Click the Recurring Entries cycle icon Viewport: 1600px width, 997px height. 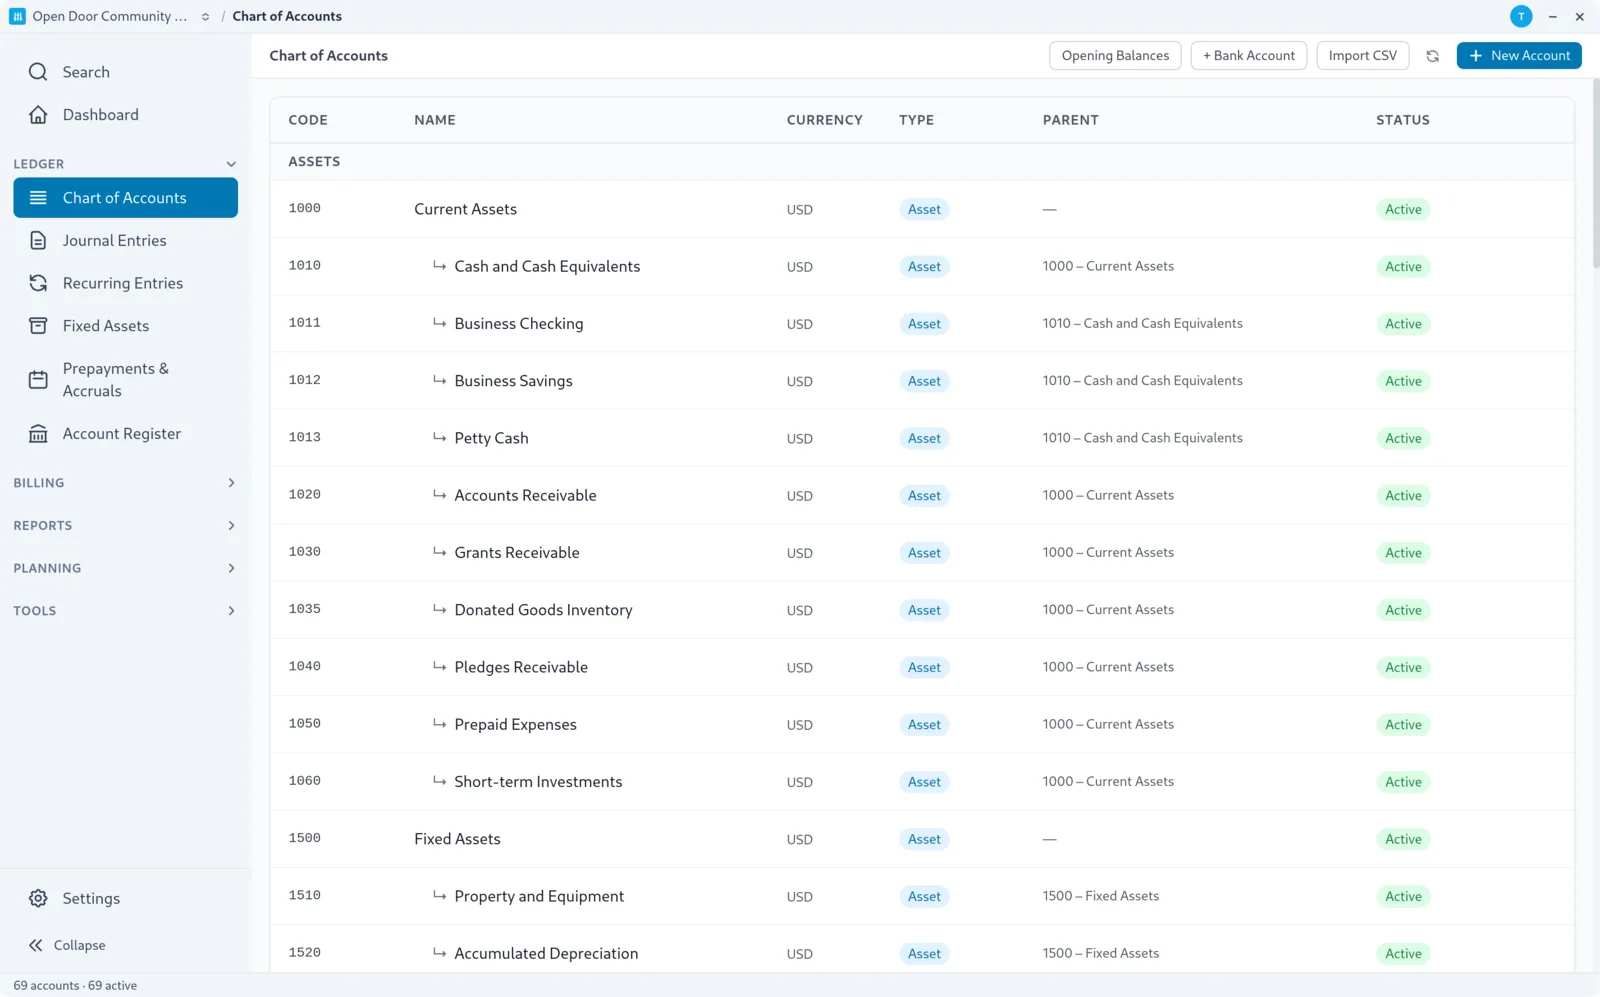38,283
